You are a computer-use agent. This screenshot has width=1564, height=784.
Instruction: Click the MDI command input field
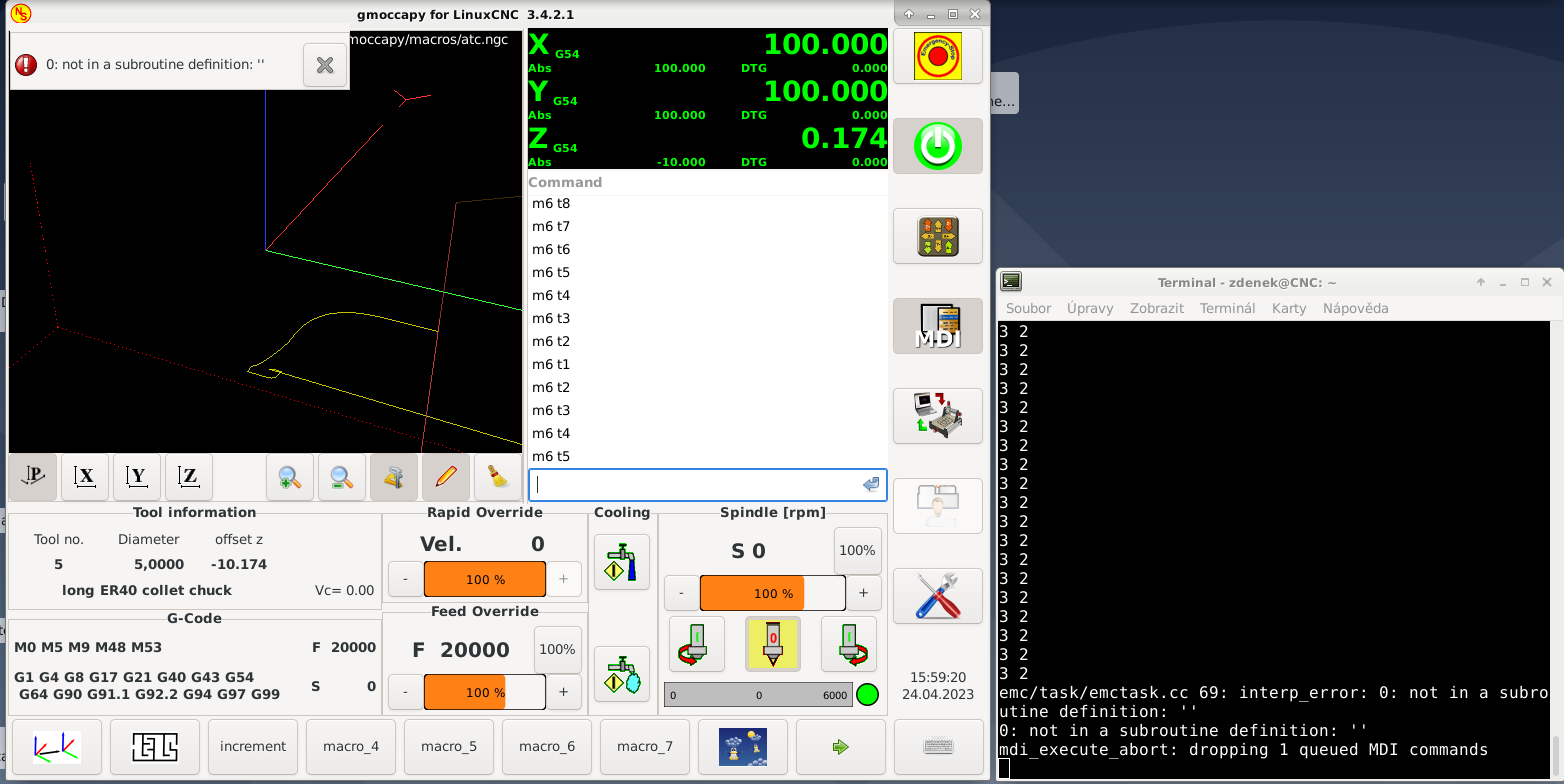(x=700, y=484)
